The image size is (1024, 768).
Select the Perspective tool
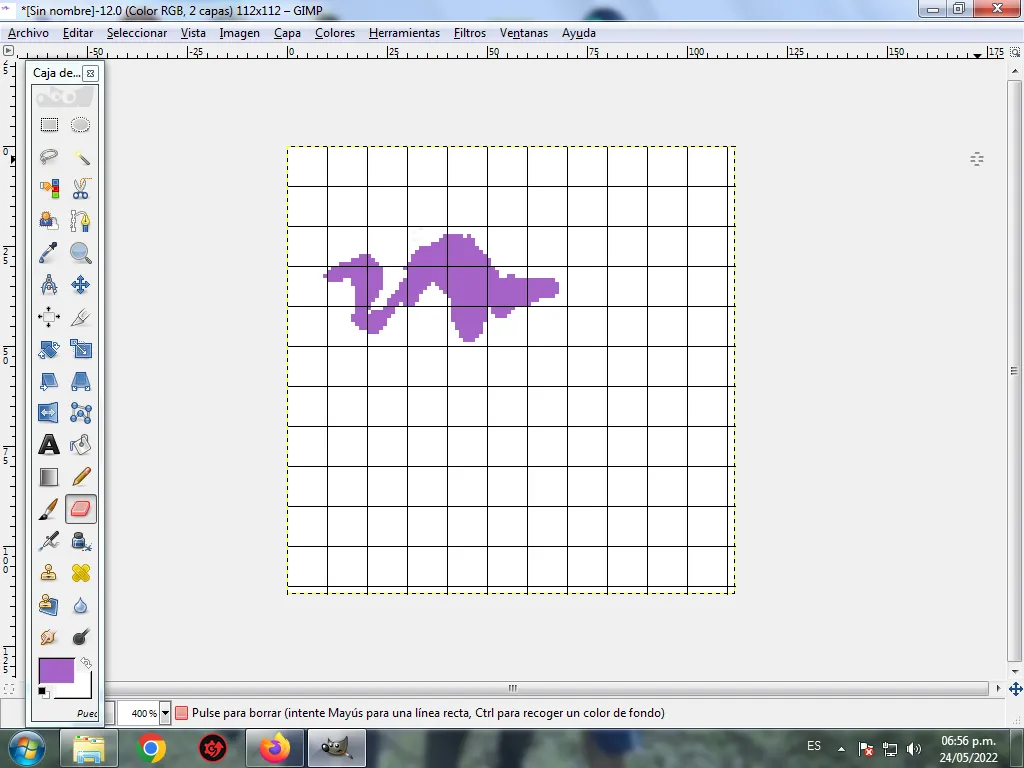(80, 381)
